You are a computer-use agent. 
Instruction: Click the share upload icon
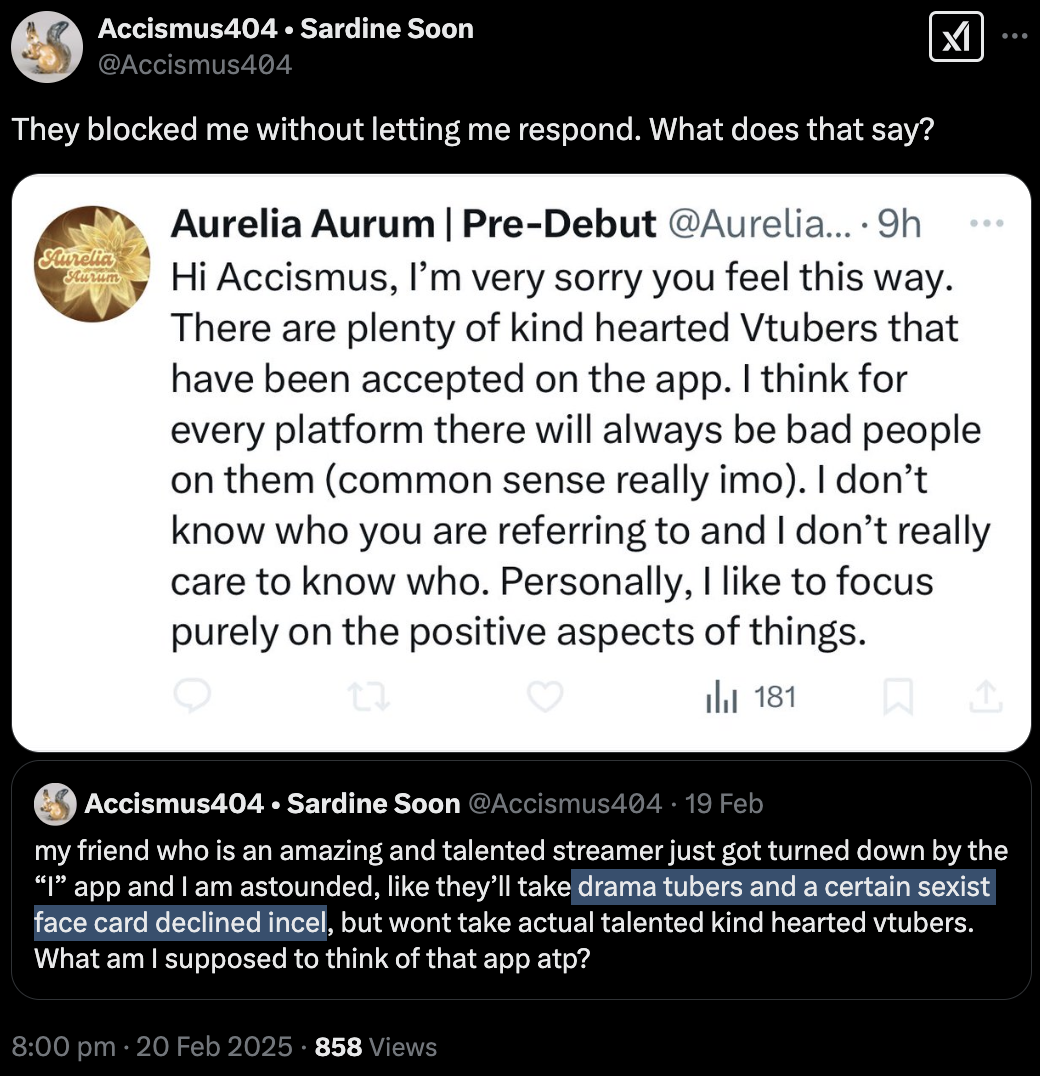[984, 696]
